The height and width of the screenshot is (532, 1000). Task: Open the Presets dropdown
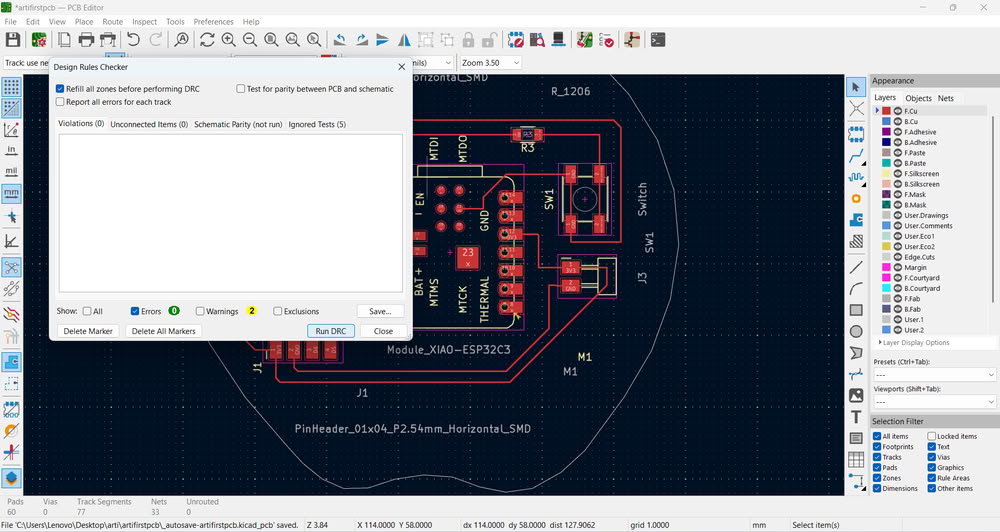[934, 374]
